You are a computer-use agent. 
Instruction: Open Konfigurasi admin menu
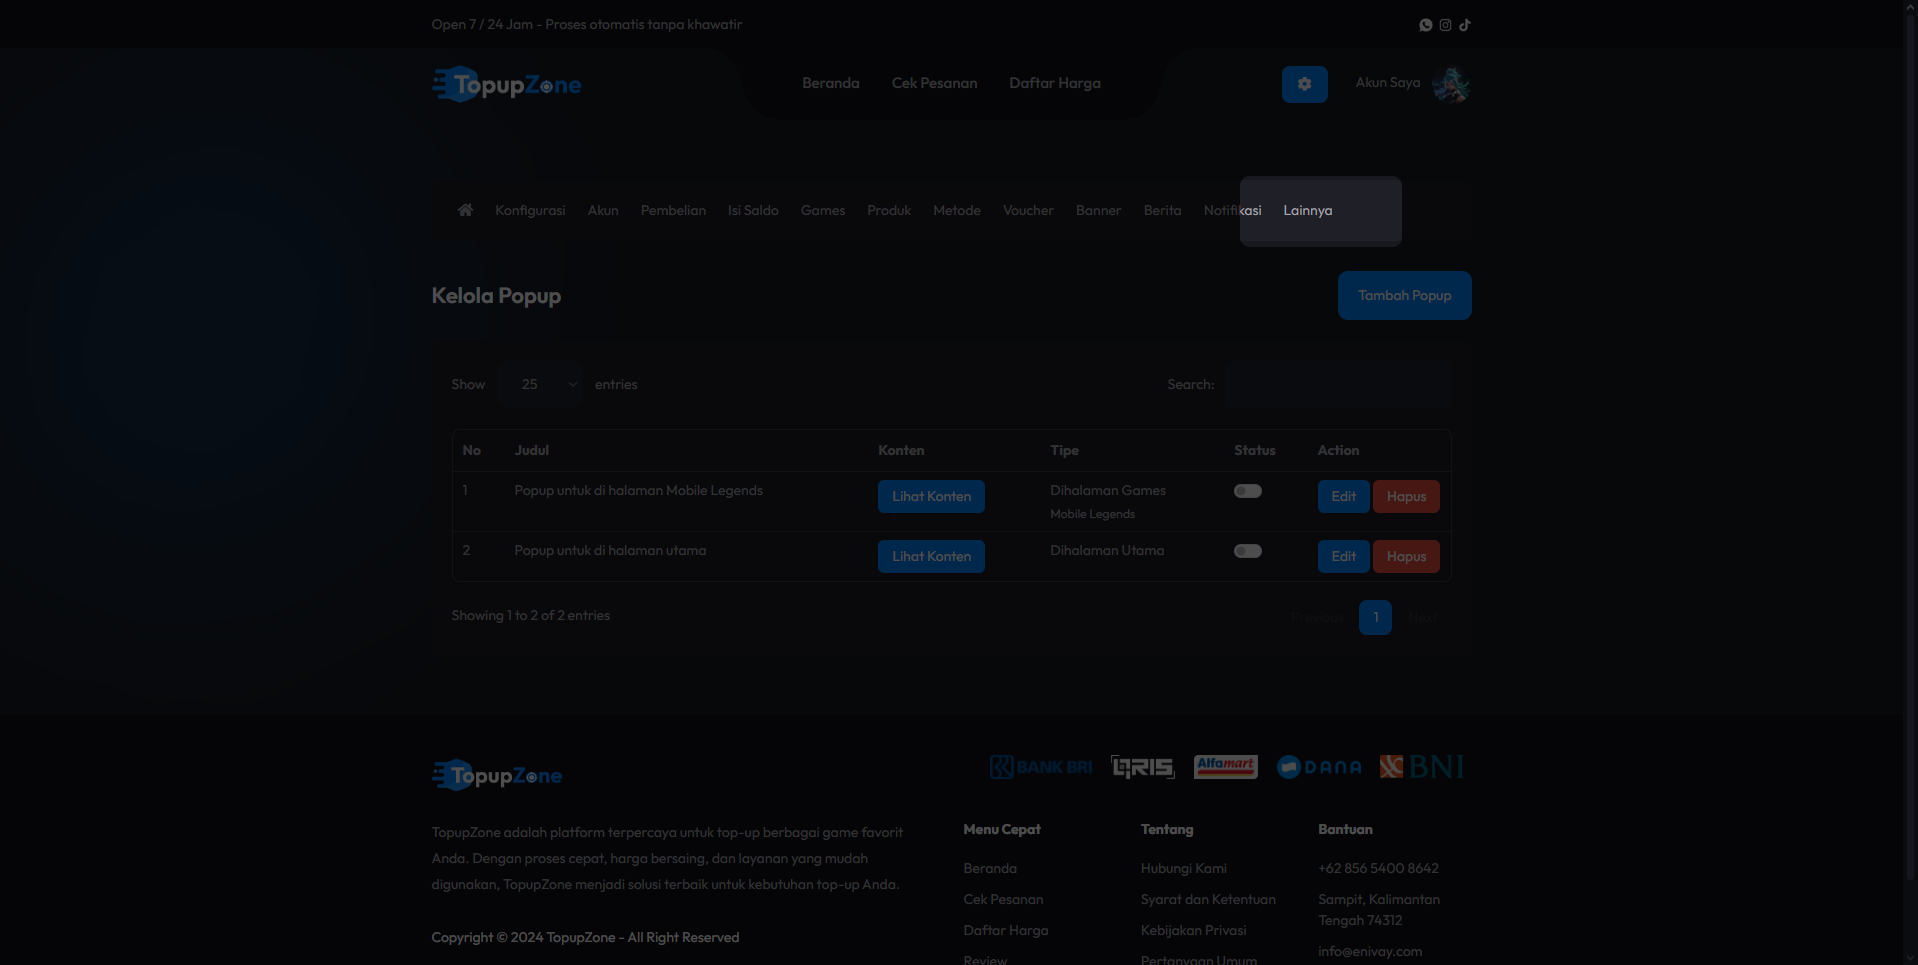530,210
